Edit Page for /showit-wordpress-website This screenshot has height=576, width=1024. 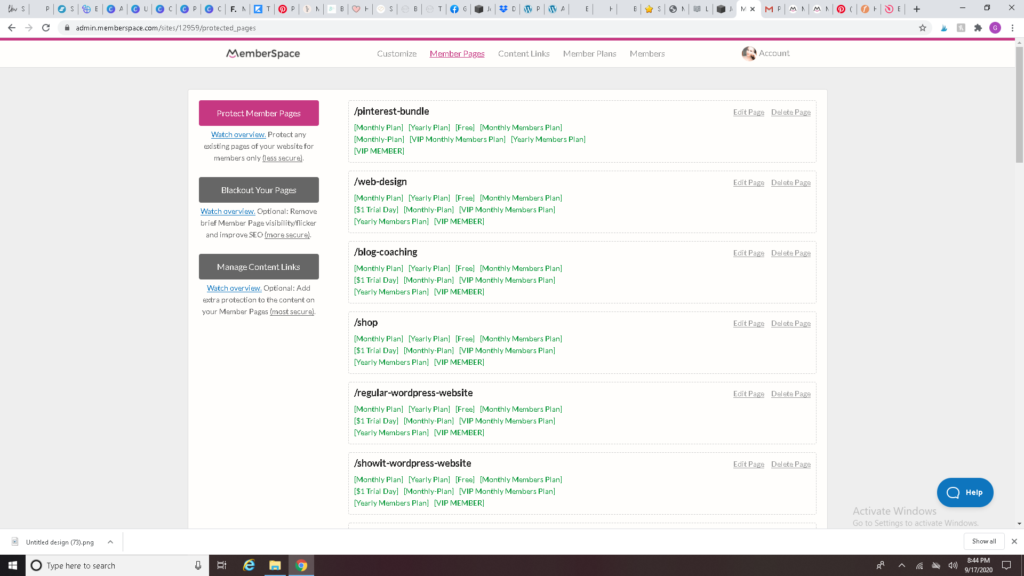point(748,465)
